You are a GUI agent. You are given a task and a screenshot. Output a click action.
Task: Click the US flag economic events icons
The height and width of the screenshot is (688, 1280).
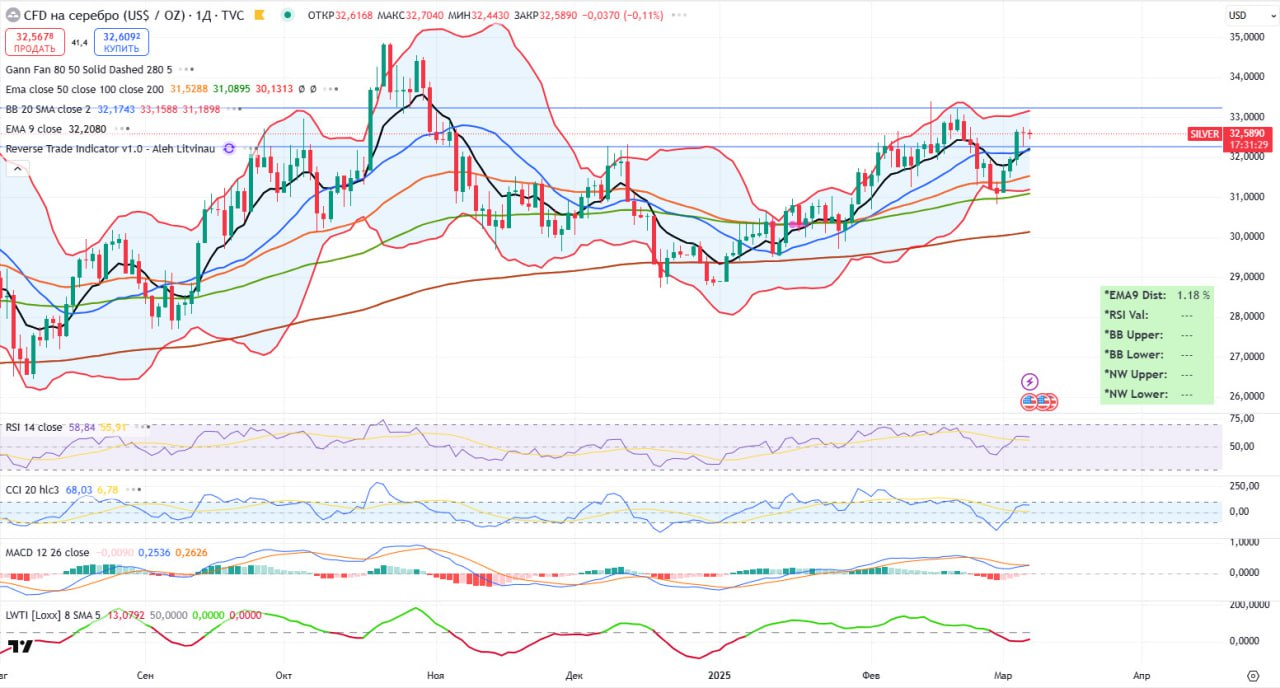(1038, 401)
